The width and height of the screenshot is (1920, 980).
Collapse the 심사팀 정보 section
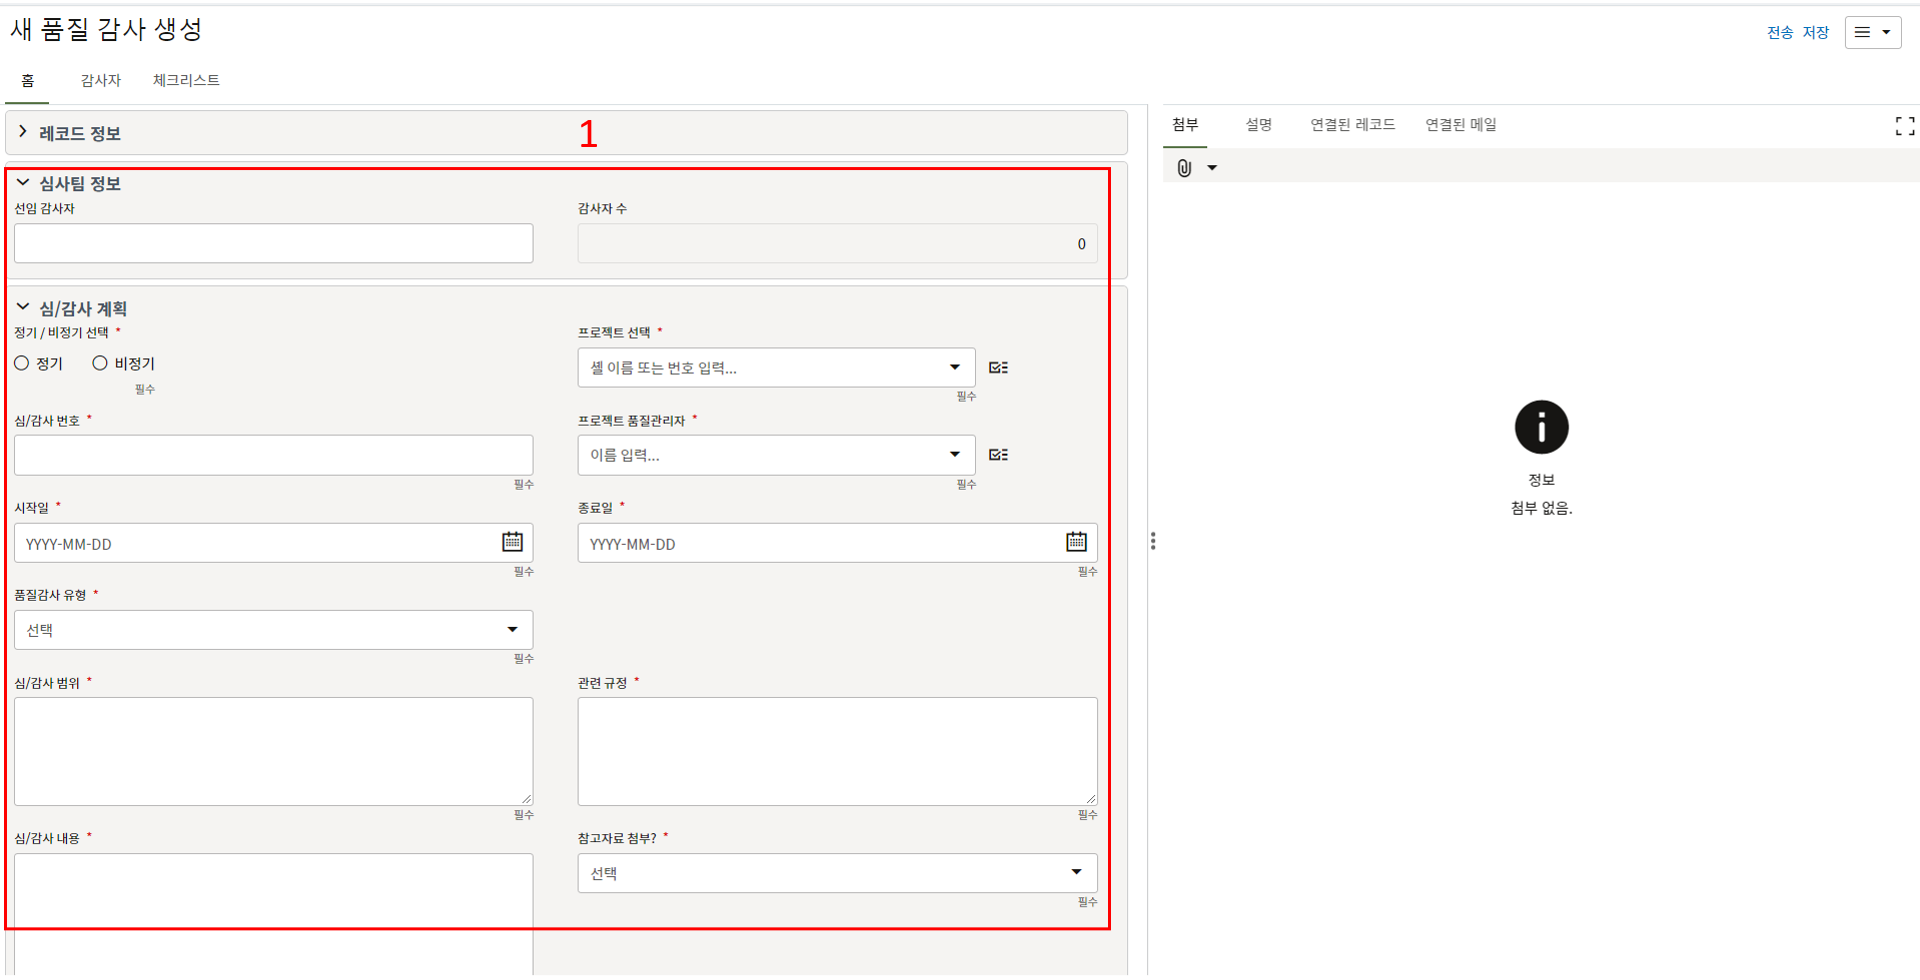23,183
